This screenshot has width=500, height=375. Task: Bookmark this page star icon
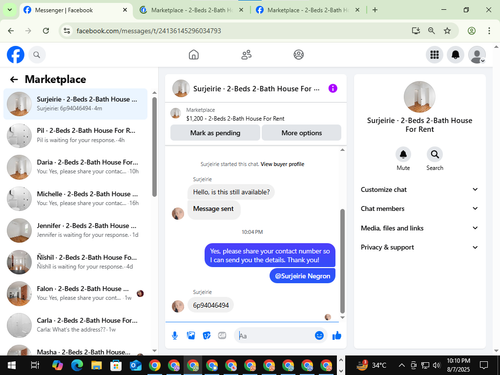(x=447, y=31)
